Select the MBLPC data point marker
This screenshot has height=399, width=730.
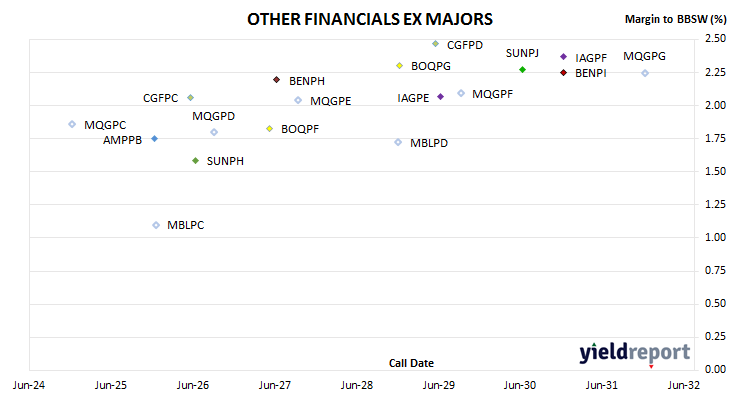pos(156,225)
